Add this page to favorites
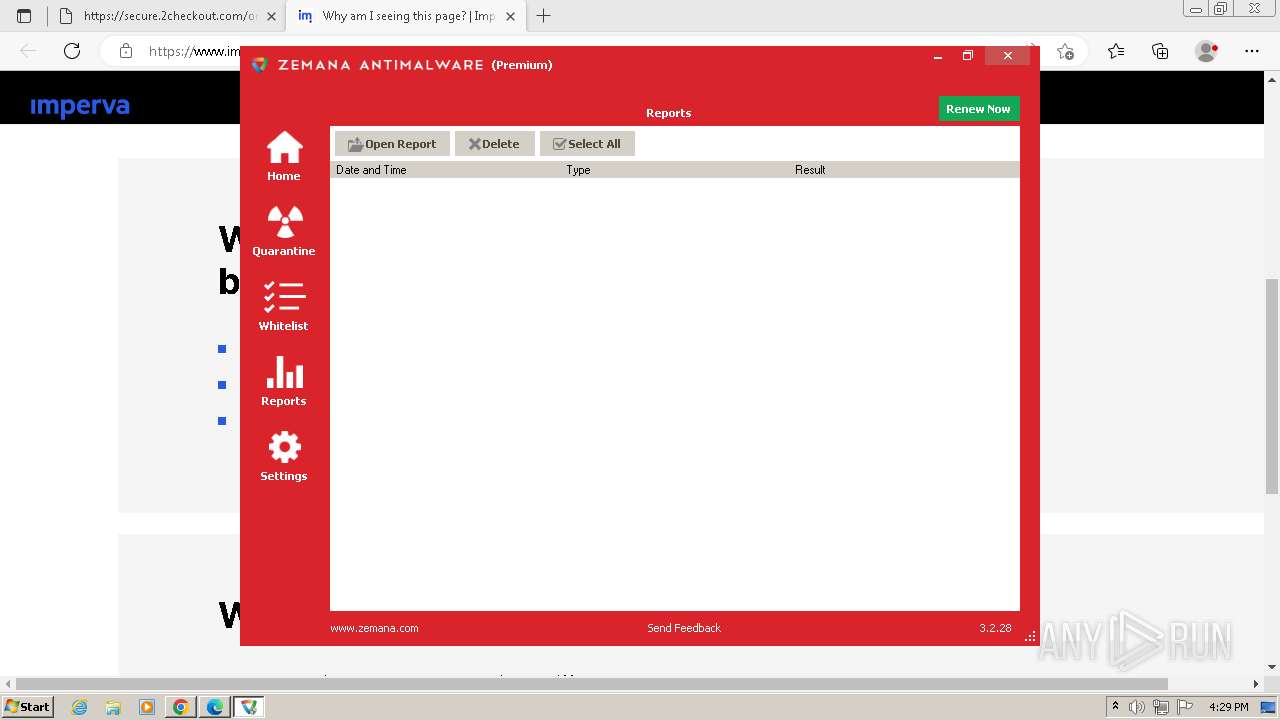 pos(1065,51)
